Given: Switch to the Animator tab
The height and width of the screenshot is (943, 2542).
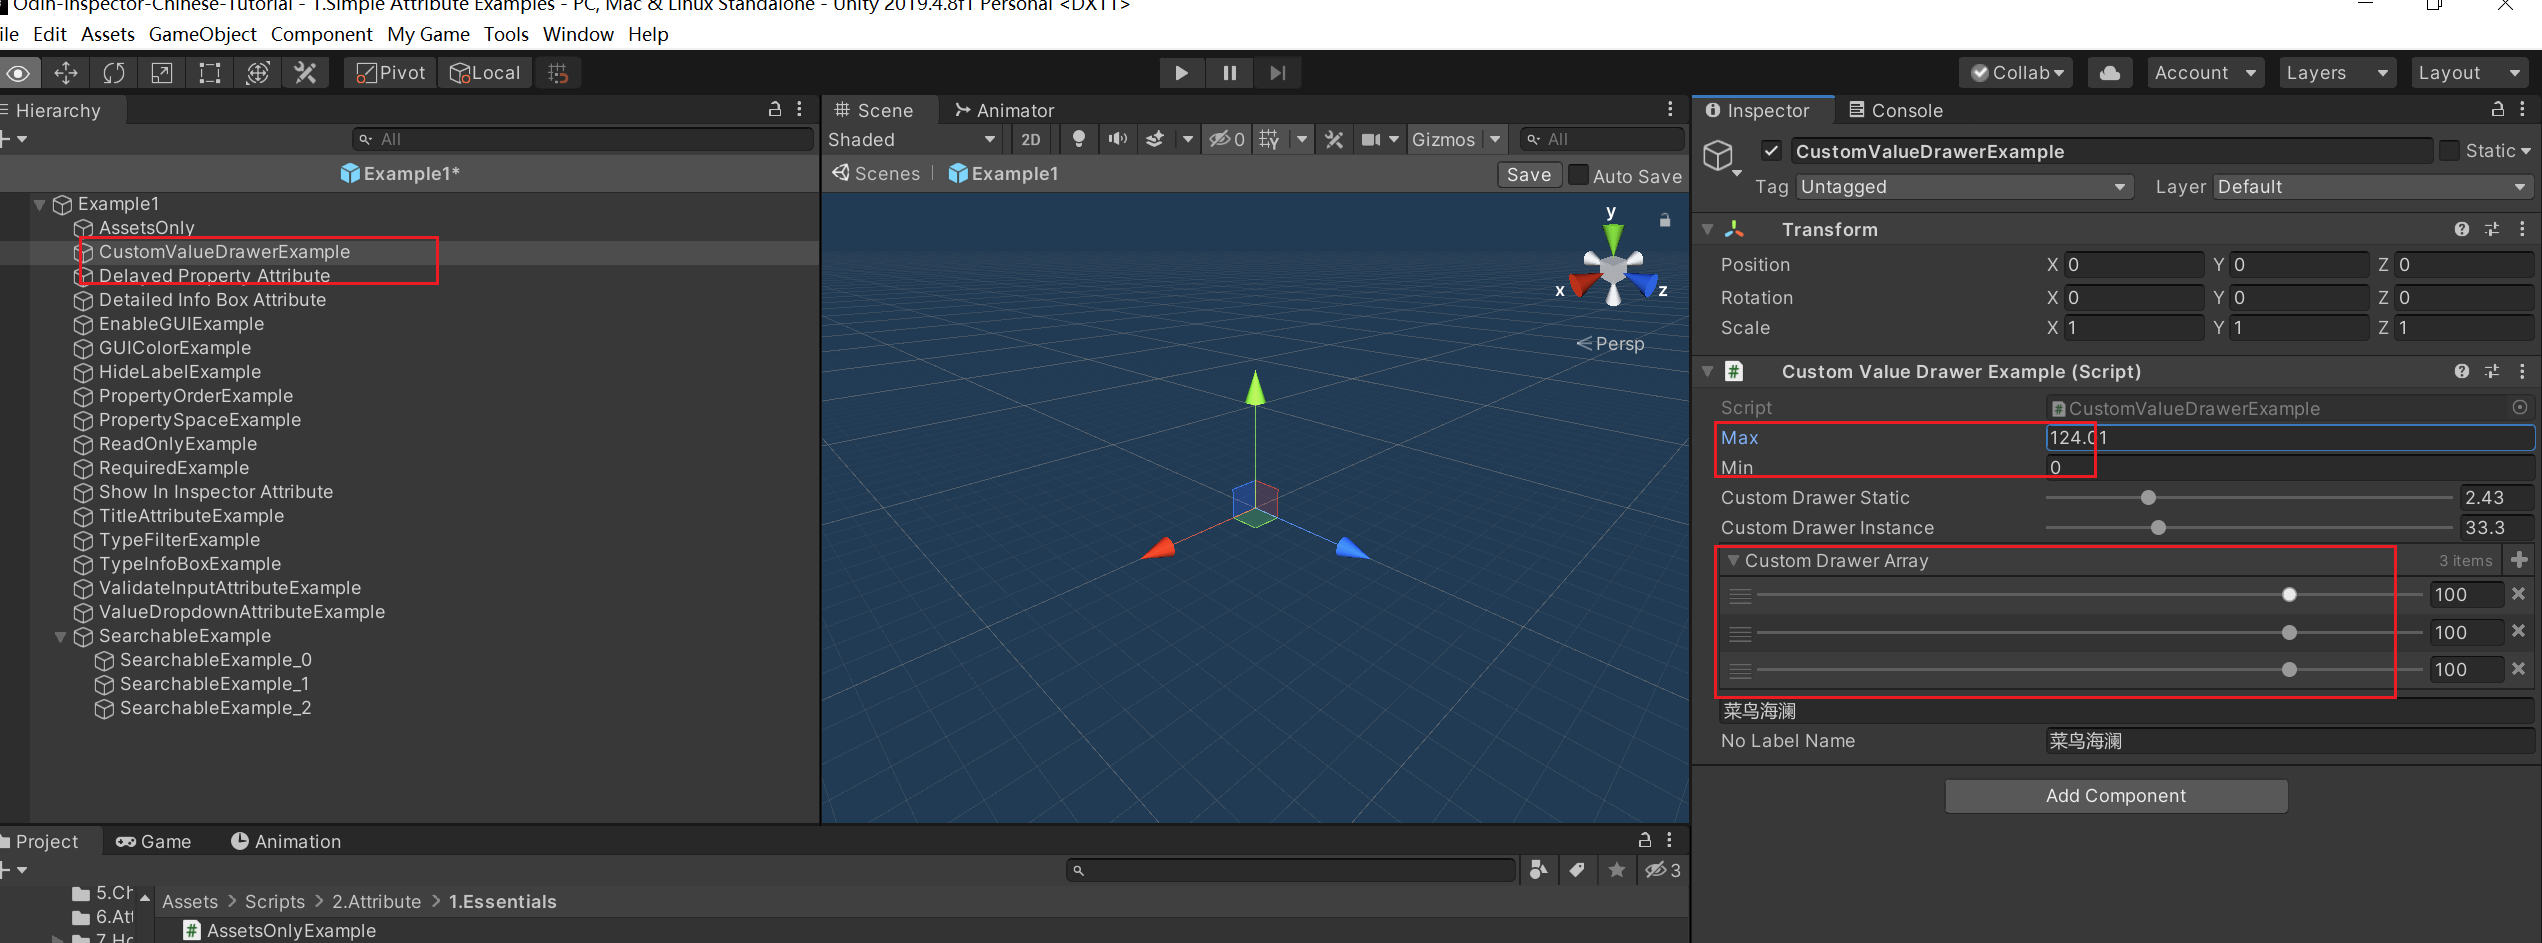Looking at the screenshot, I should [x=1004, y=110].
